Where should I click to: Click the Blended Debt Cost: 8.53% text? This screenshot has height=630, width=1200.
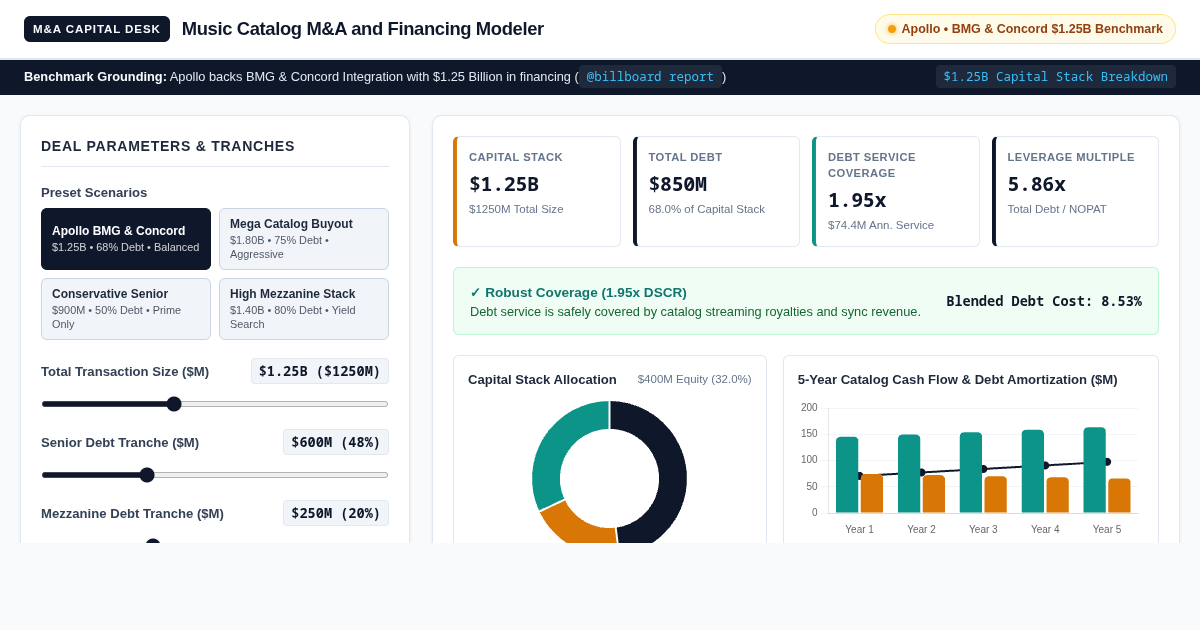coord(1044,301)
